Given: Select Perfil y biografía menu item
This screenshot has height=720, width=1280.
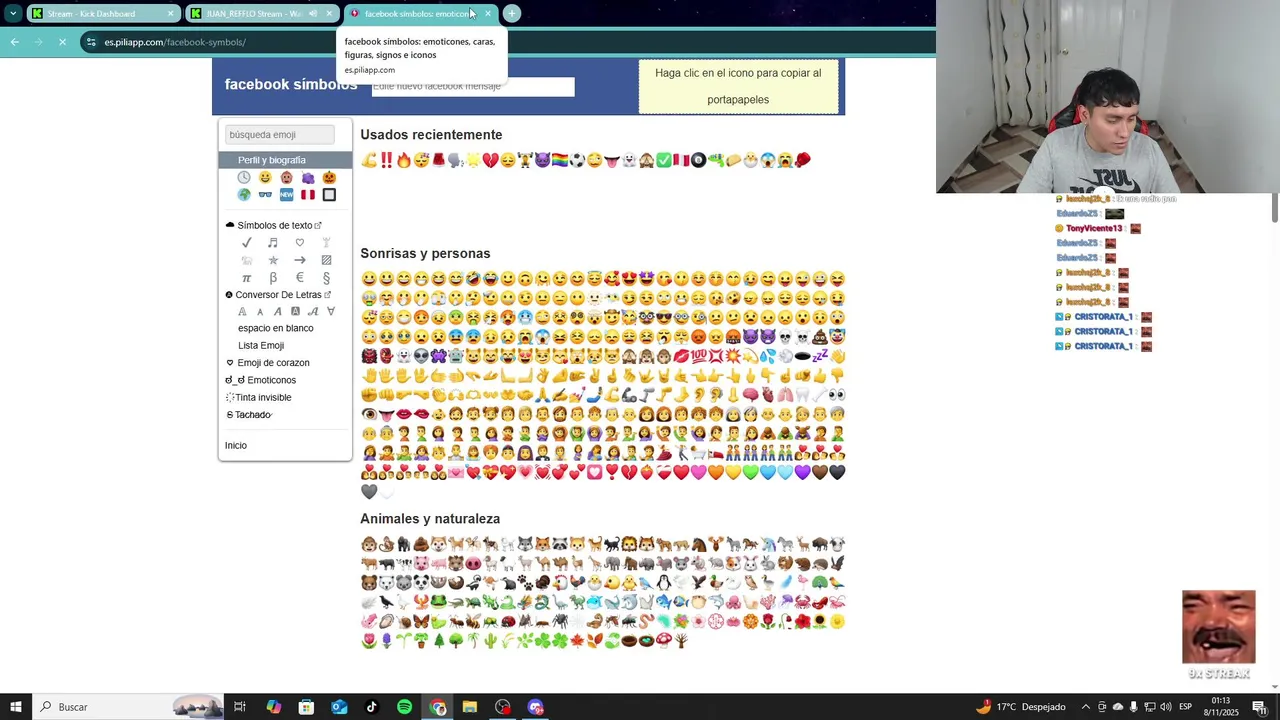Looking at the screenshot, I should coord(285,160).
